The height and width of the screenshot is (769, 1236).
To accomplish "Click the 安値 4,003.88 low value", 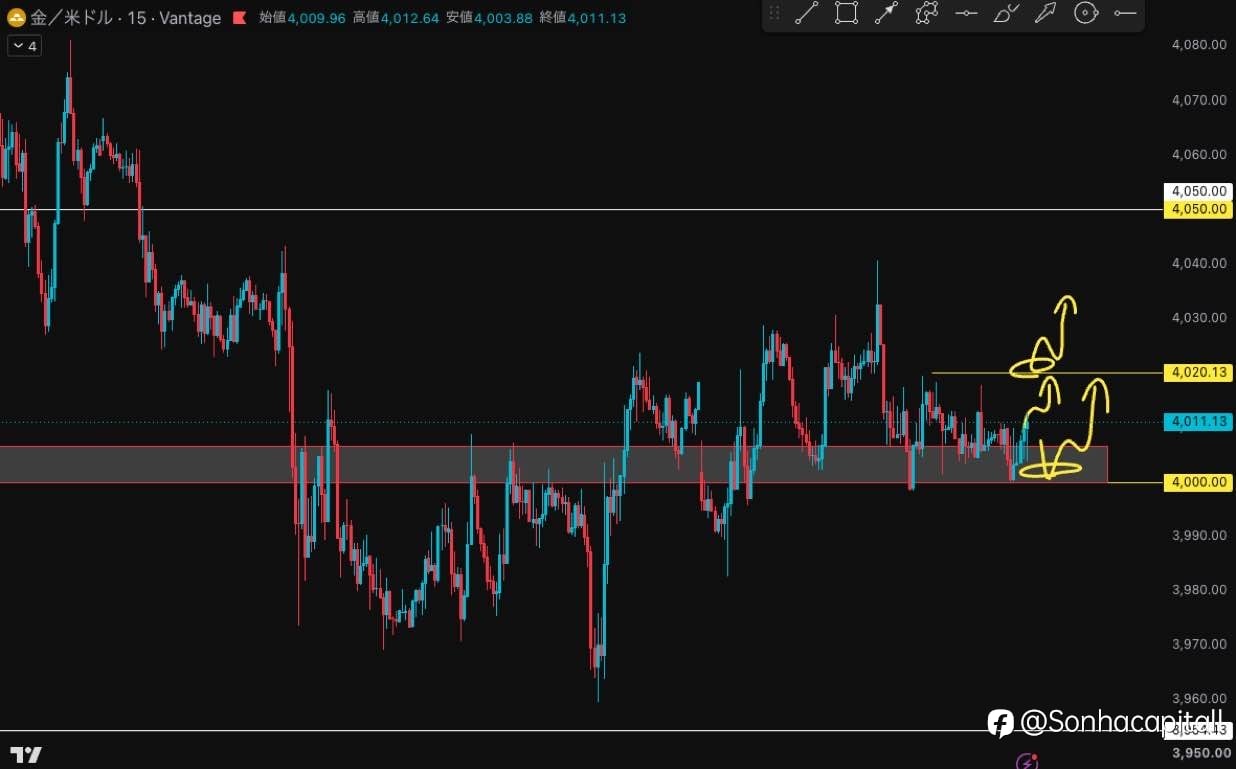I will click(490, 18).
